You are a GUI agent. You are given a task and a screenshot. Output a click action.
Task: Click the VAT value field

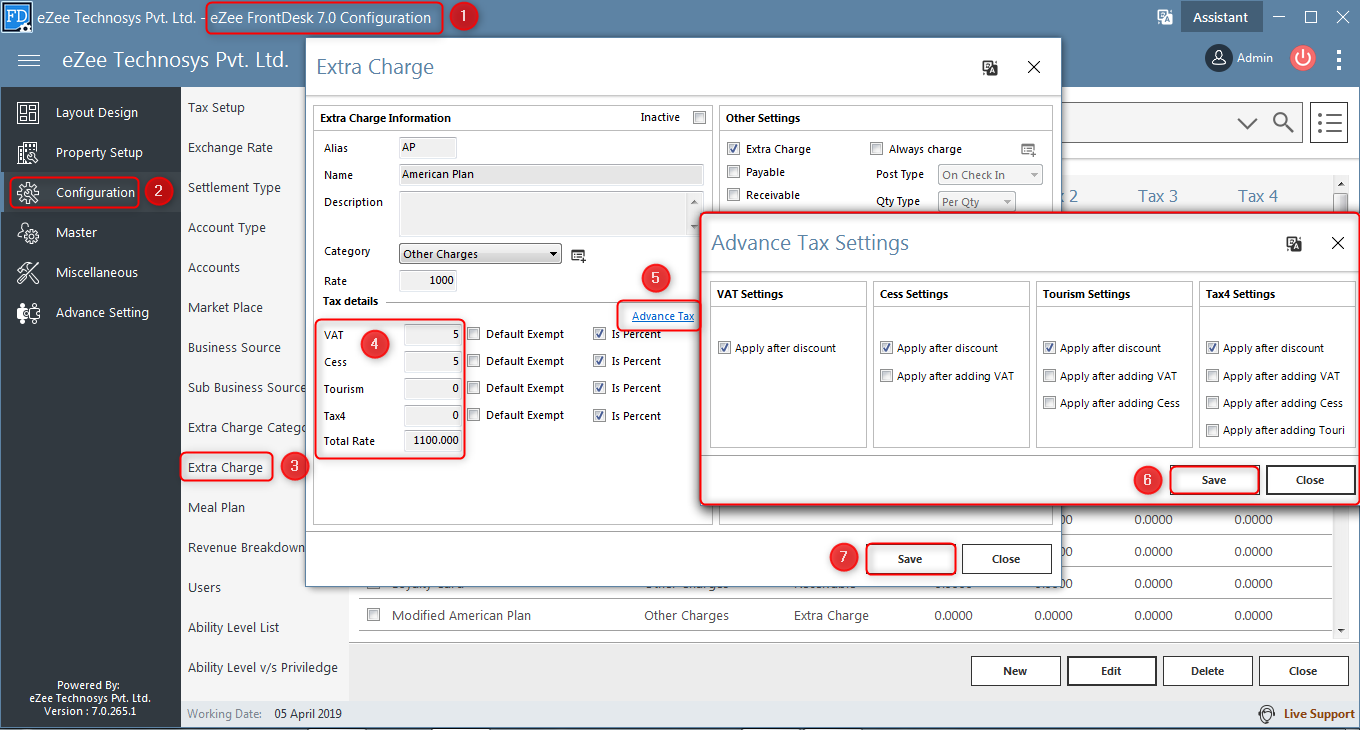pos(432,334)
